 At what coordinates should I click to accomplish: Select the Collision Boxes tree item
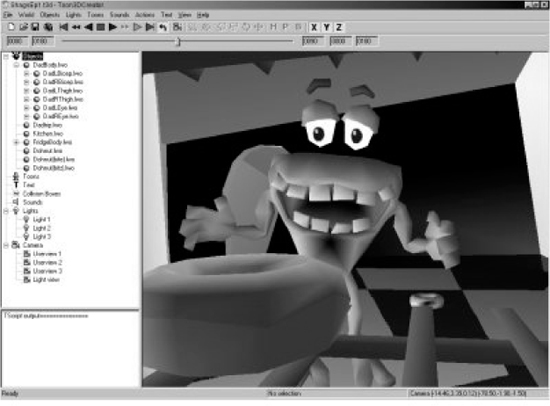click(x=42, y=194)
